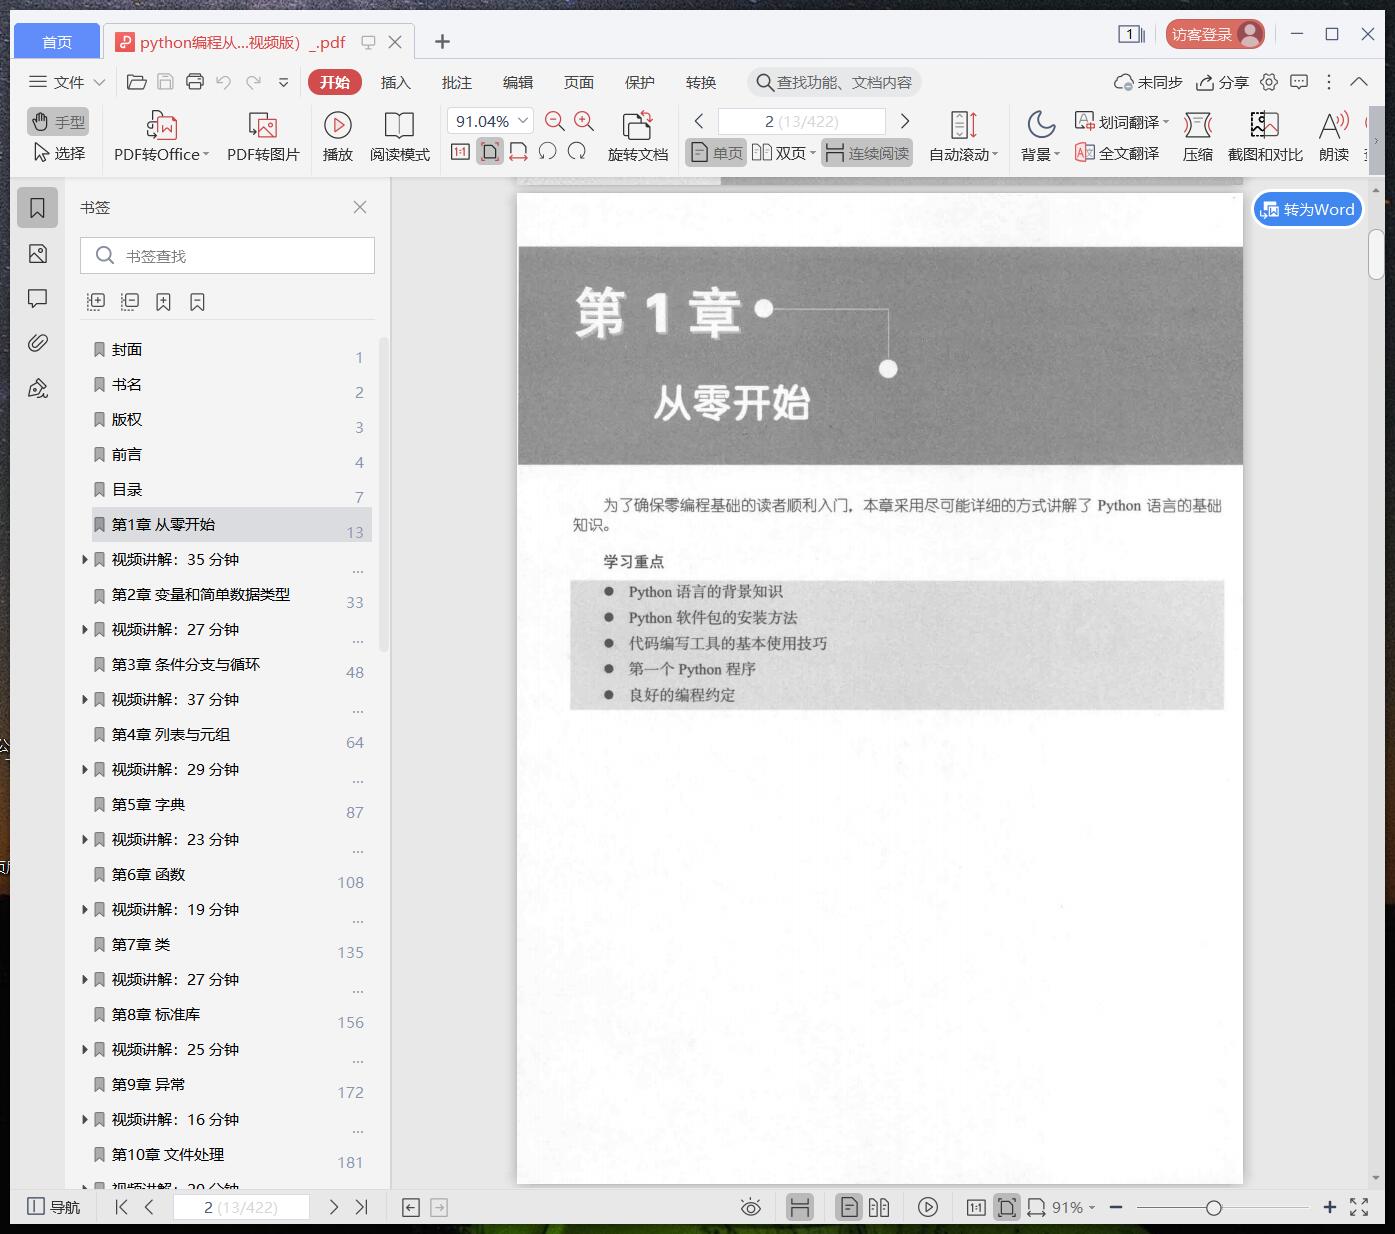The height and width of the screenshot is (1234, 1395).
Task: Expand all bookmarks icon
Action: click(x=96, y=302)
